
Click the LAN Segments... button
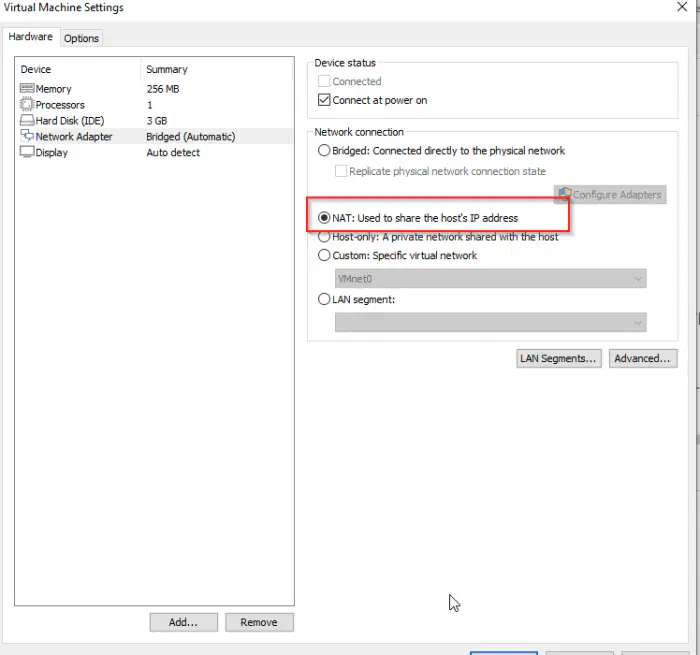click(558, 358)
